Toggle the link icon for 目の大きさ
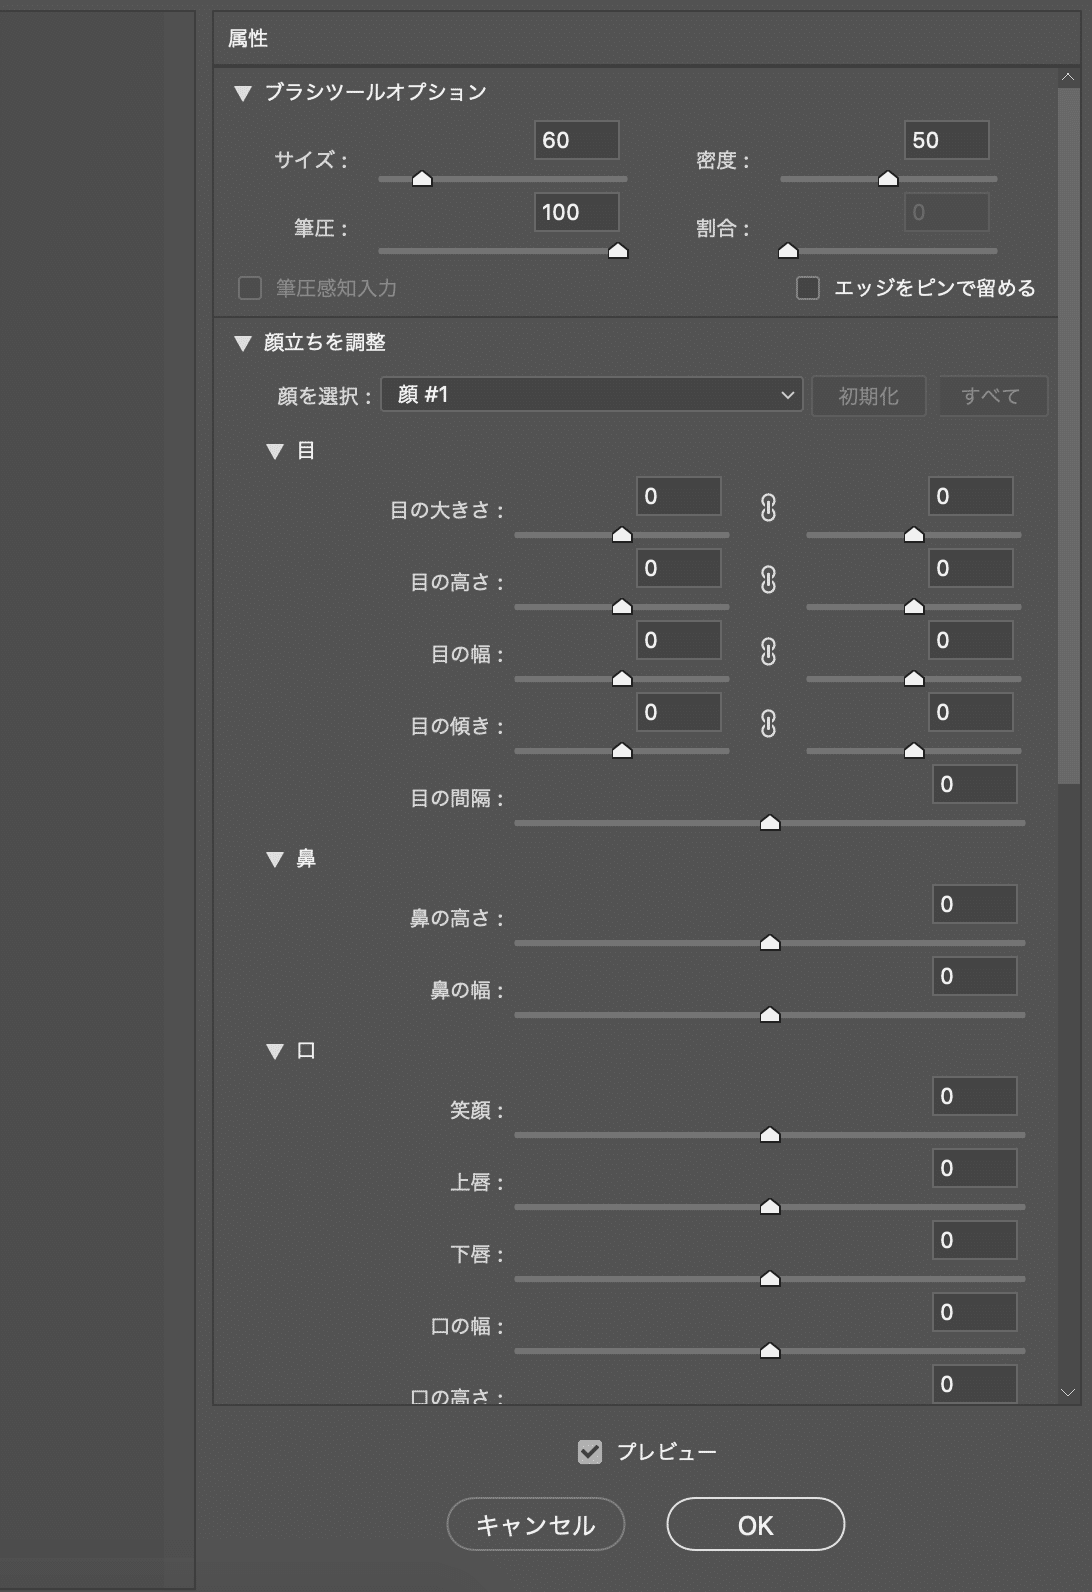Image resolution: width=1092 pixels, height=1592 pixels. click(x=768, y=508)
